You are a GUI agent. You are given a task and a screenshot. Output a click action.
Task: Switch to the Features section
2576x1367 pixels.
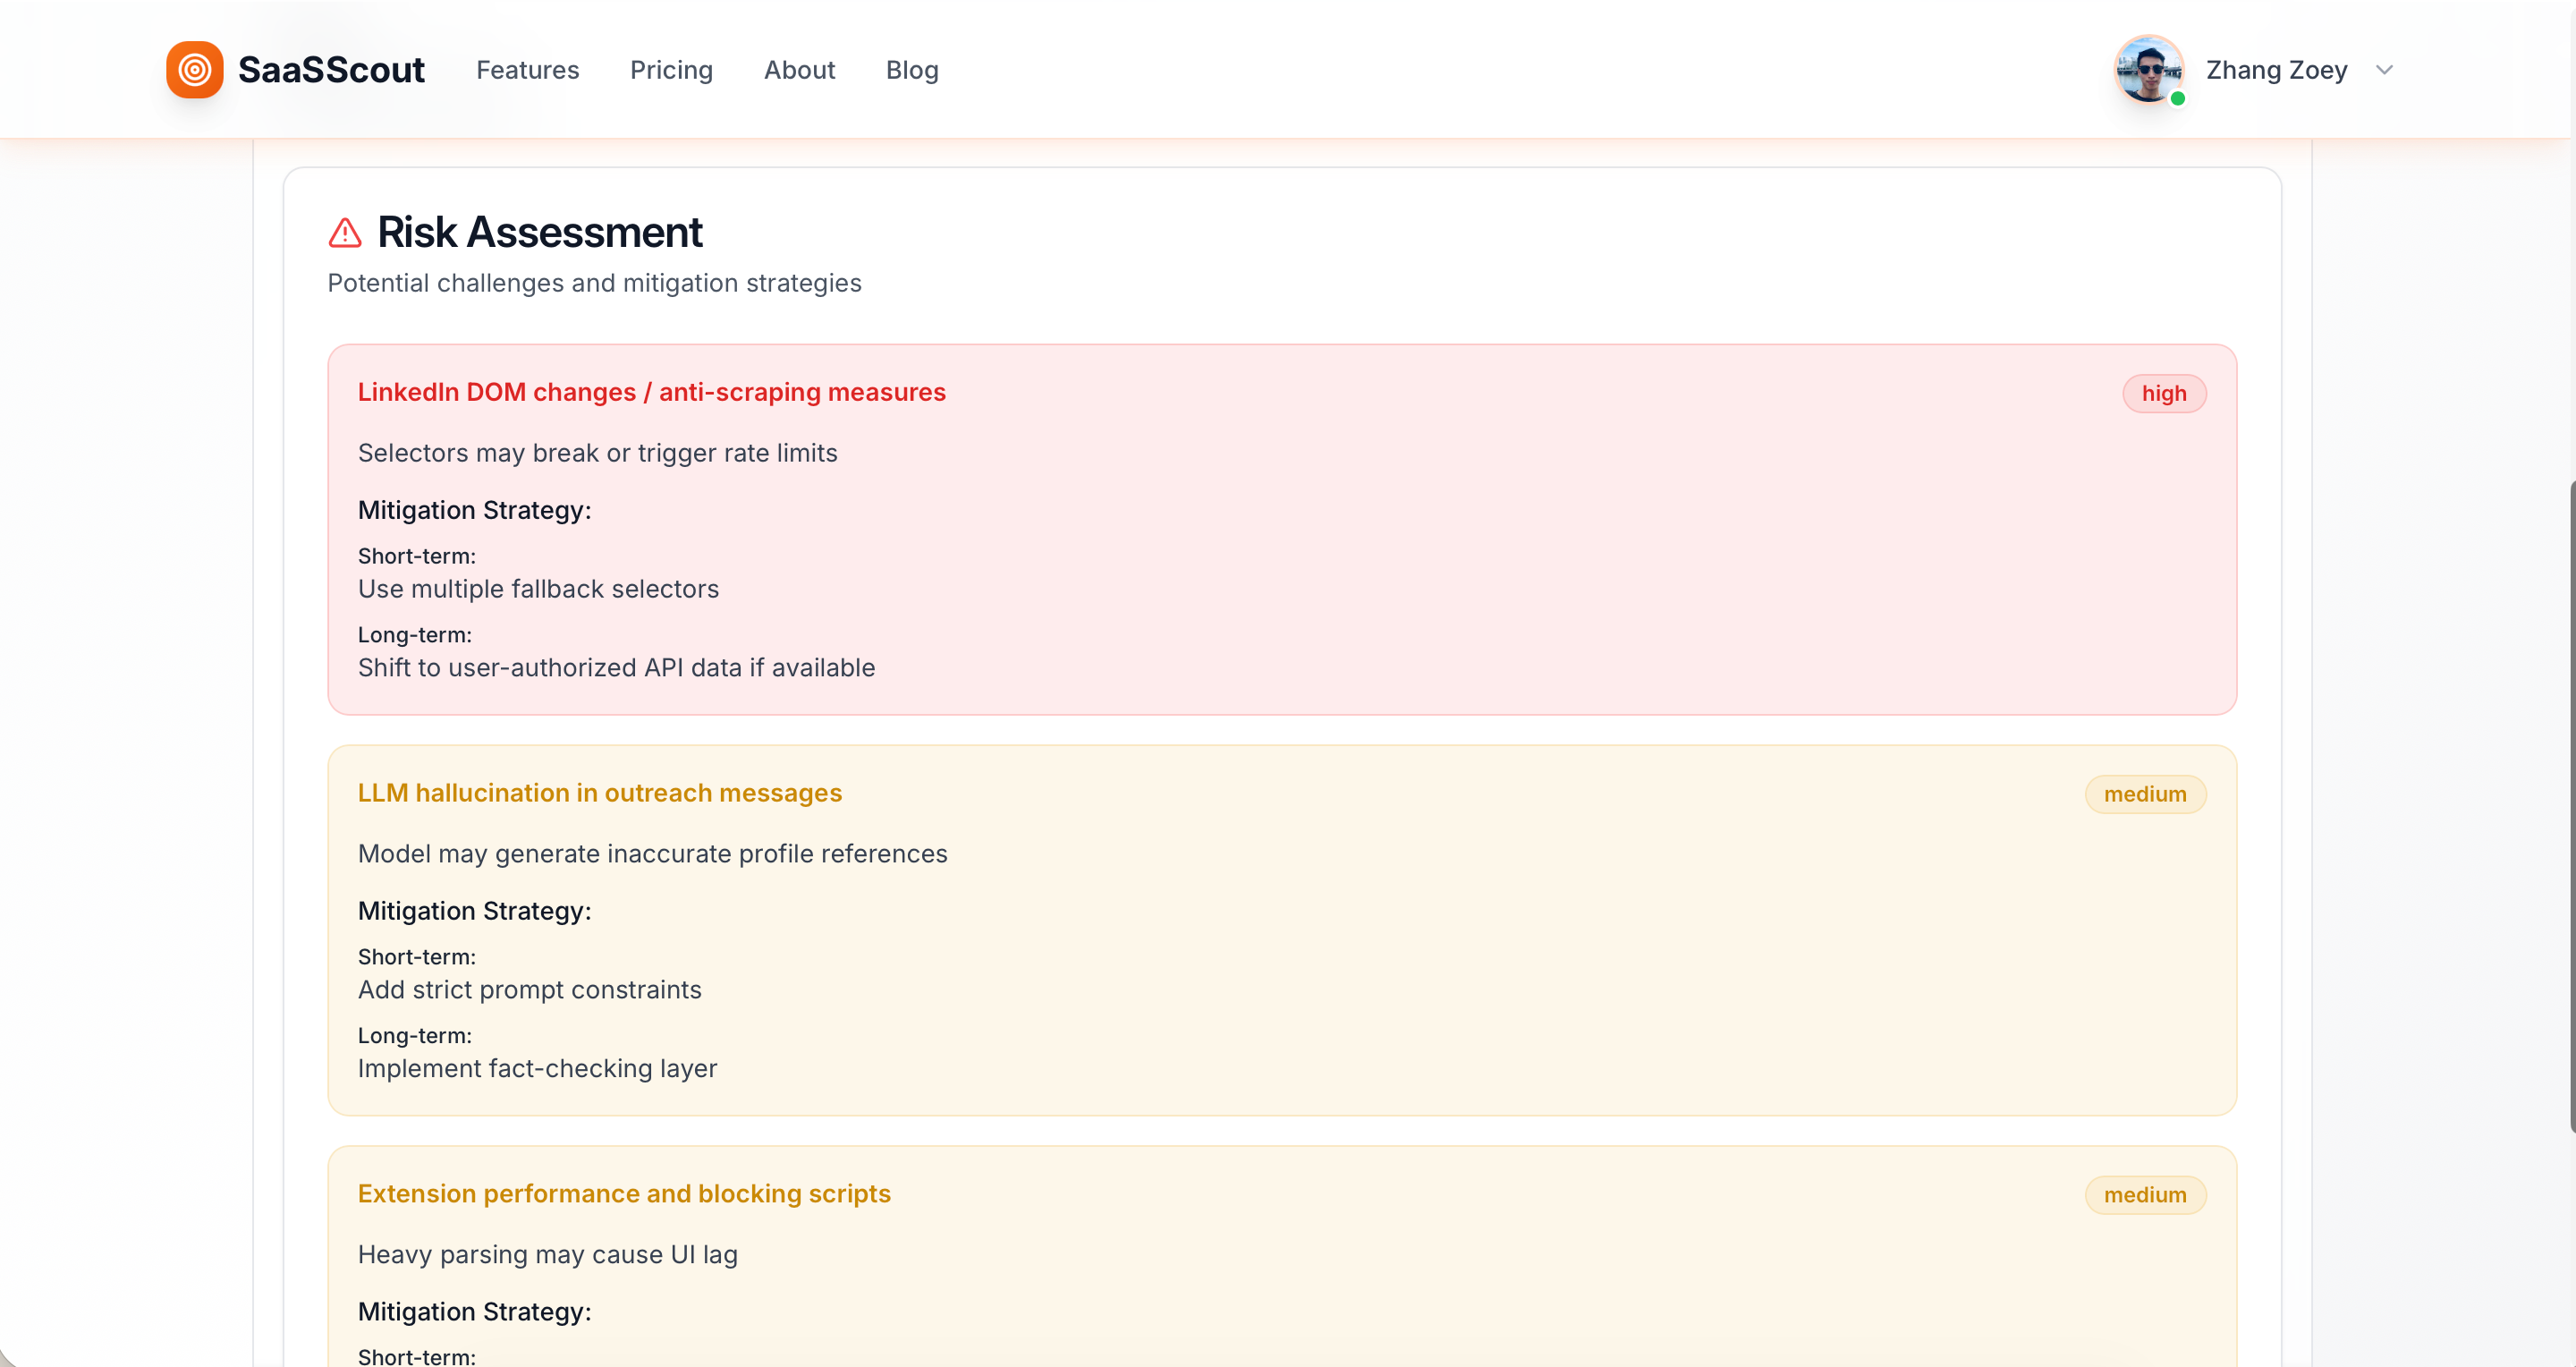(528, 70)
